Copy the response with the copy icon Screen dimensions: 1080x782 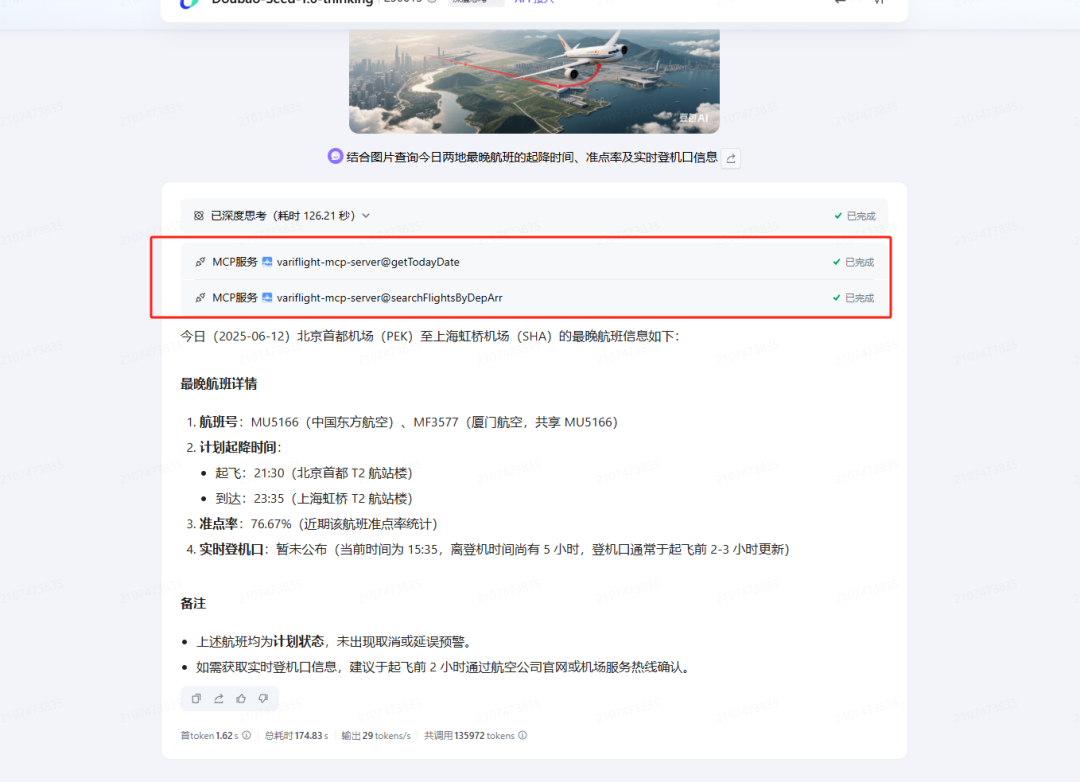196,699
